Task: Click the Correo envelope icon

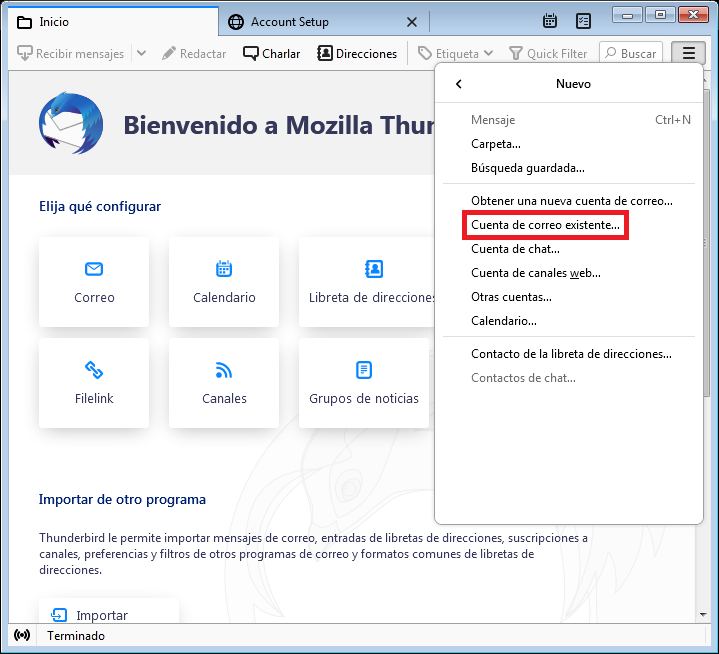Action: point(94,269)
